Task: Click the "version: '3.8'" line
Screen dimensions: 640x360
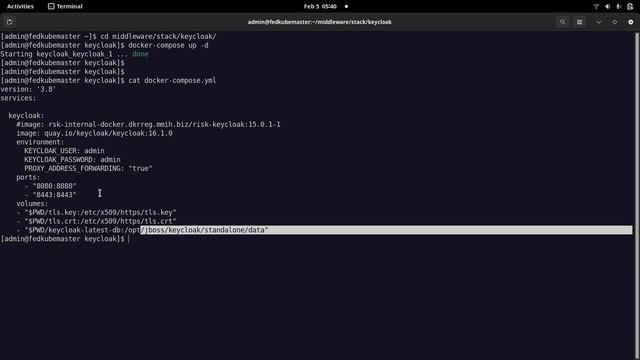Action: coord(28,89)
